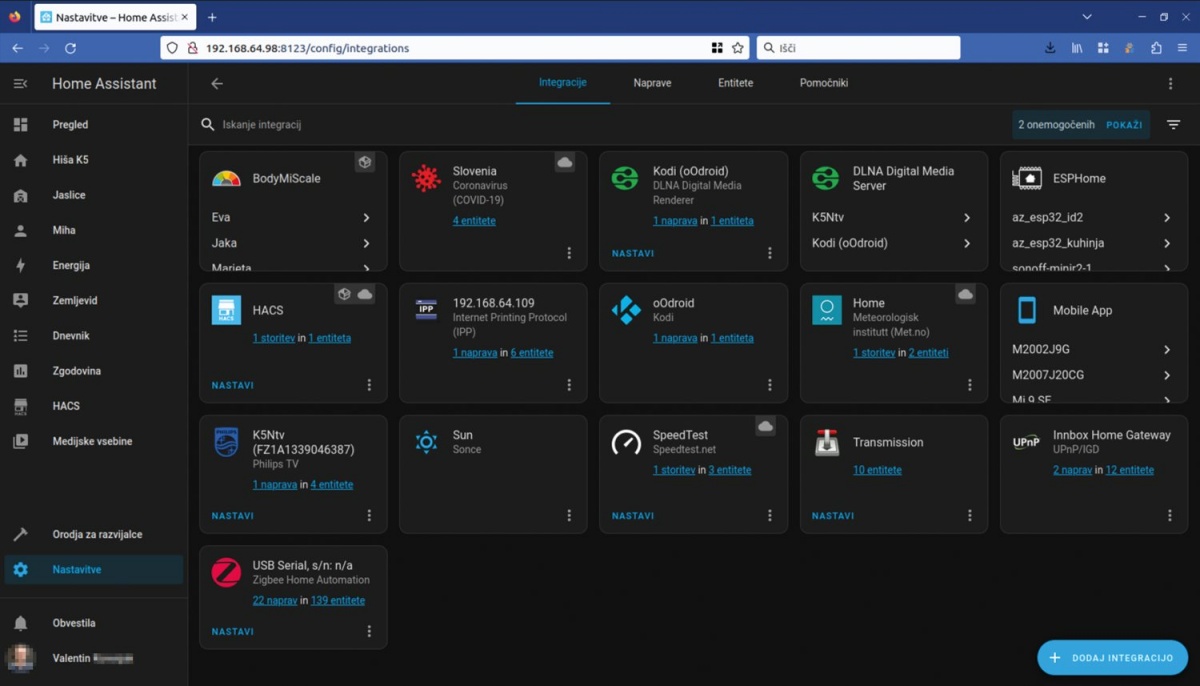Expand Eva entry in BodyMiScale
Image resolution: width=1200 pixels, height=686 pixels.
pos(293,217)
